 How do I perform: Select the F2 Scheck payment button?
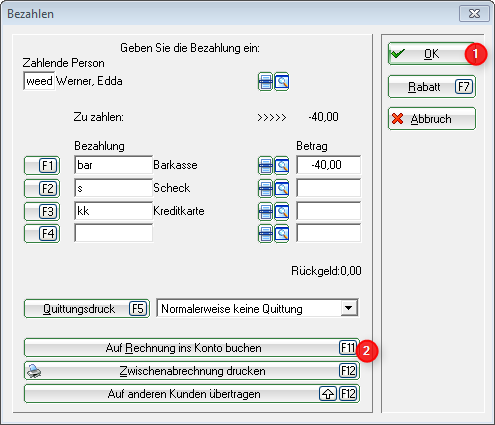pos(42,188)
